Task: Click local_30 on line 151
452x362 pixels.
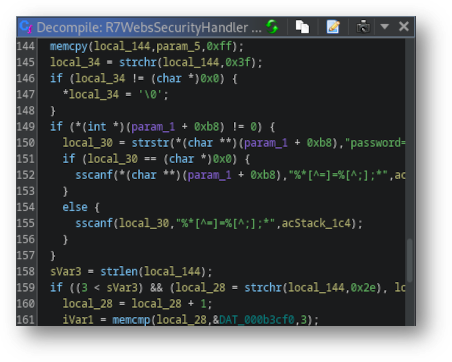Action: coord(113,159)
